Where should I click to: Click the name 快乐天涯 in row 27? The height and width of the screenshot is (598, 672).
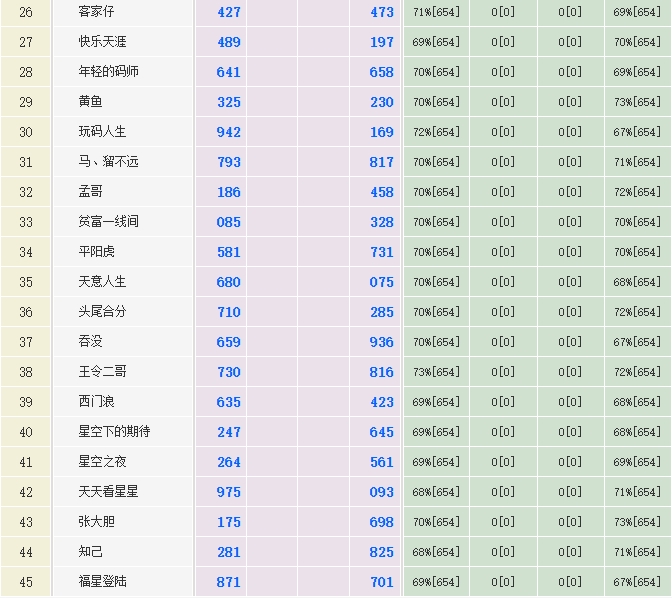(102, 42)
